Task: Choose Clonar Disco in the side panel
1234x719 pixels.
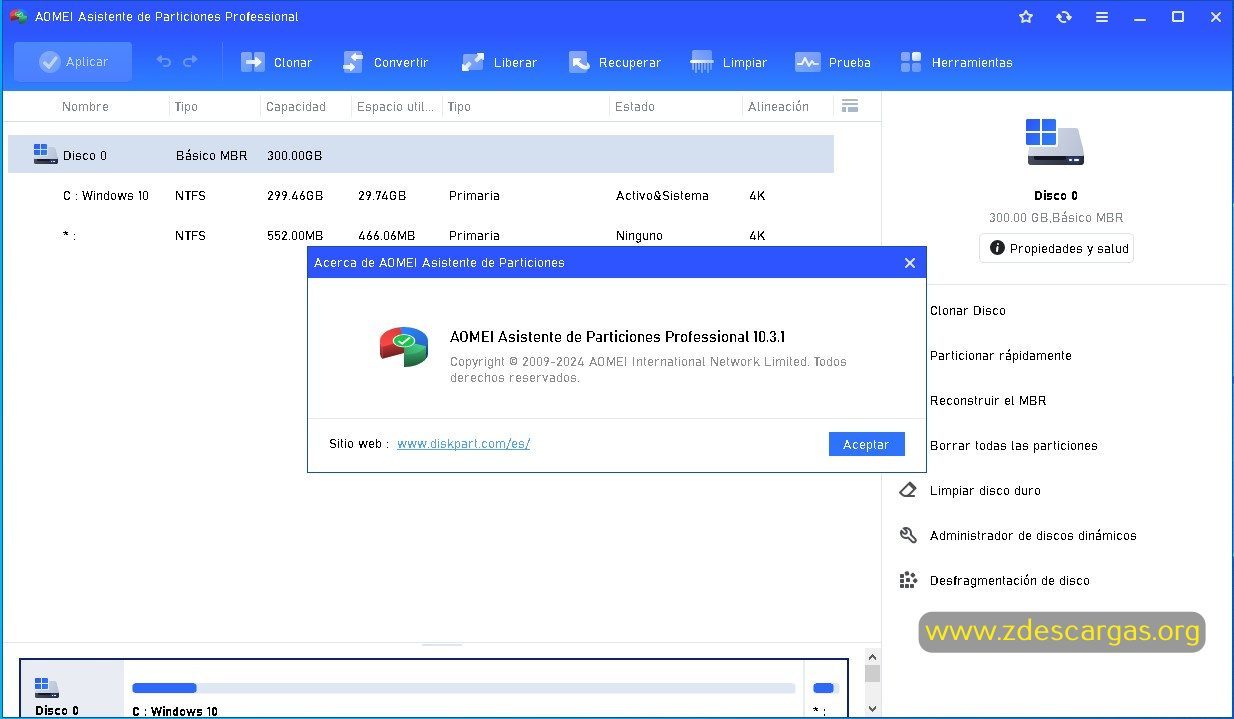Action: (967, 311)
